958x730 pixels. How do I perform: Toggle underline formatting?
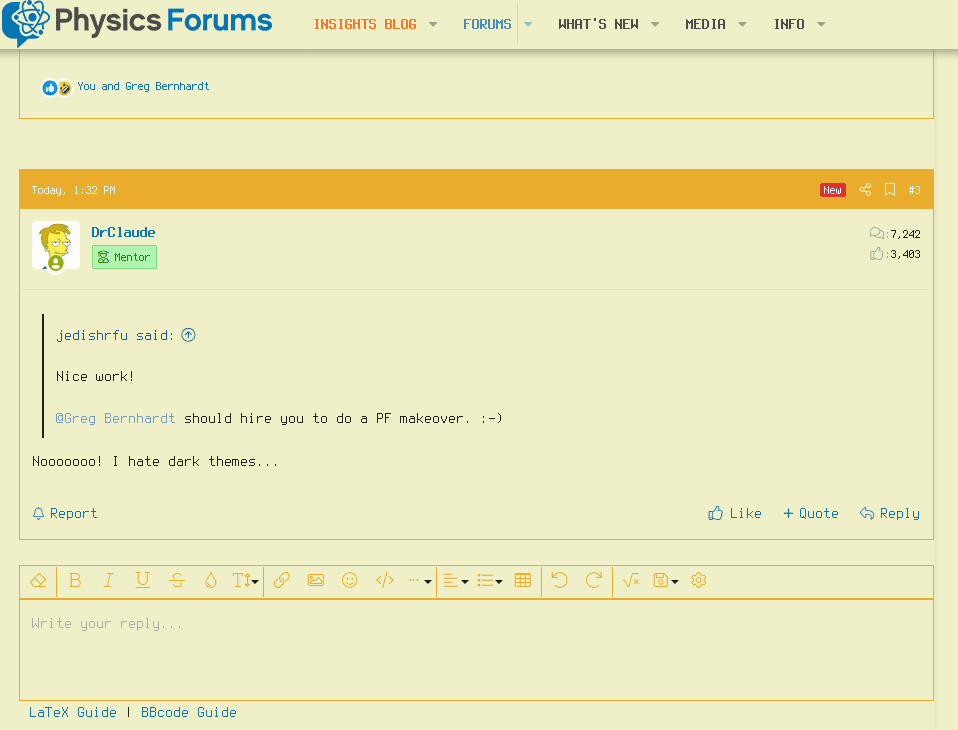(143, 580)
